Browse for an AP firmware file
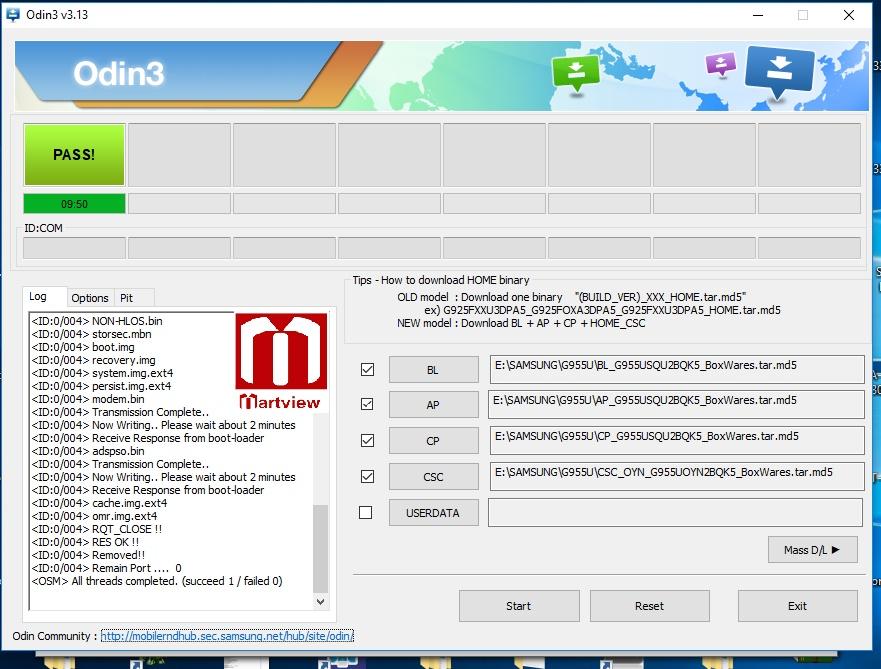The height and width of the screenshot is (669, 881). (433, 405)
